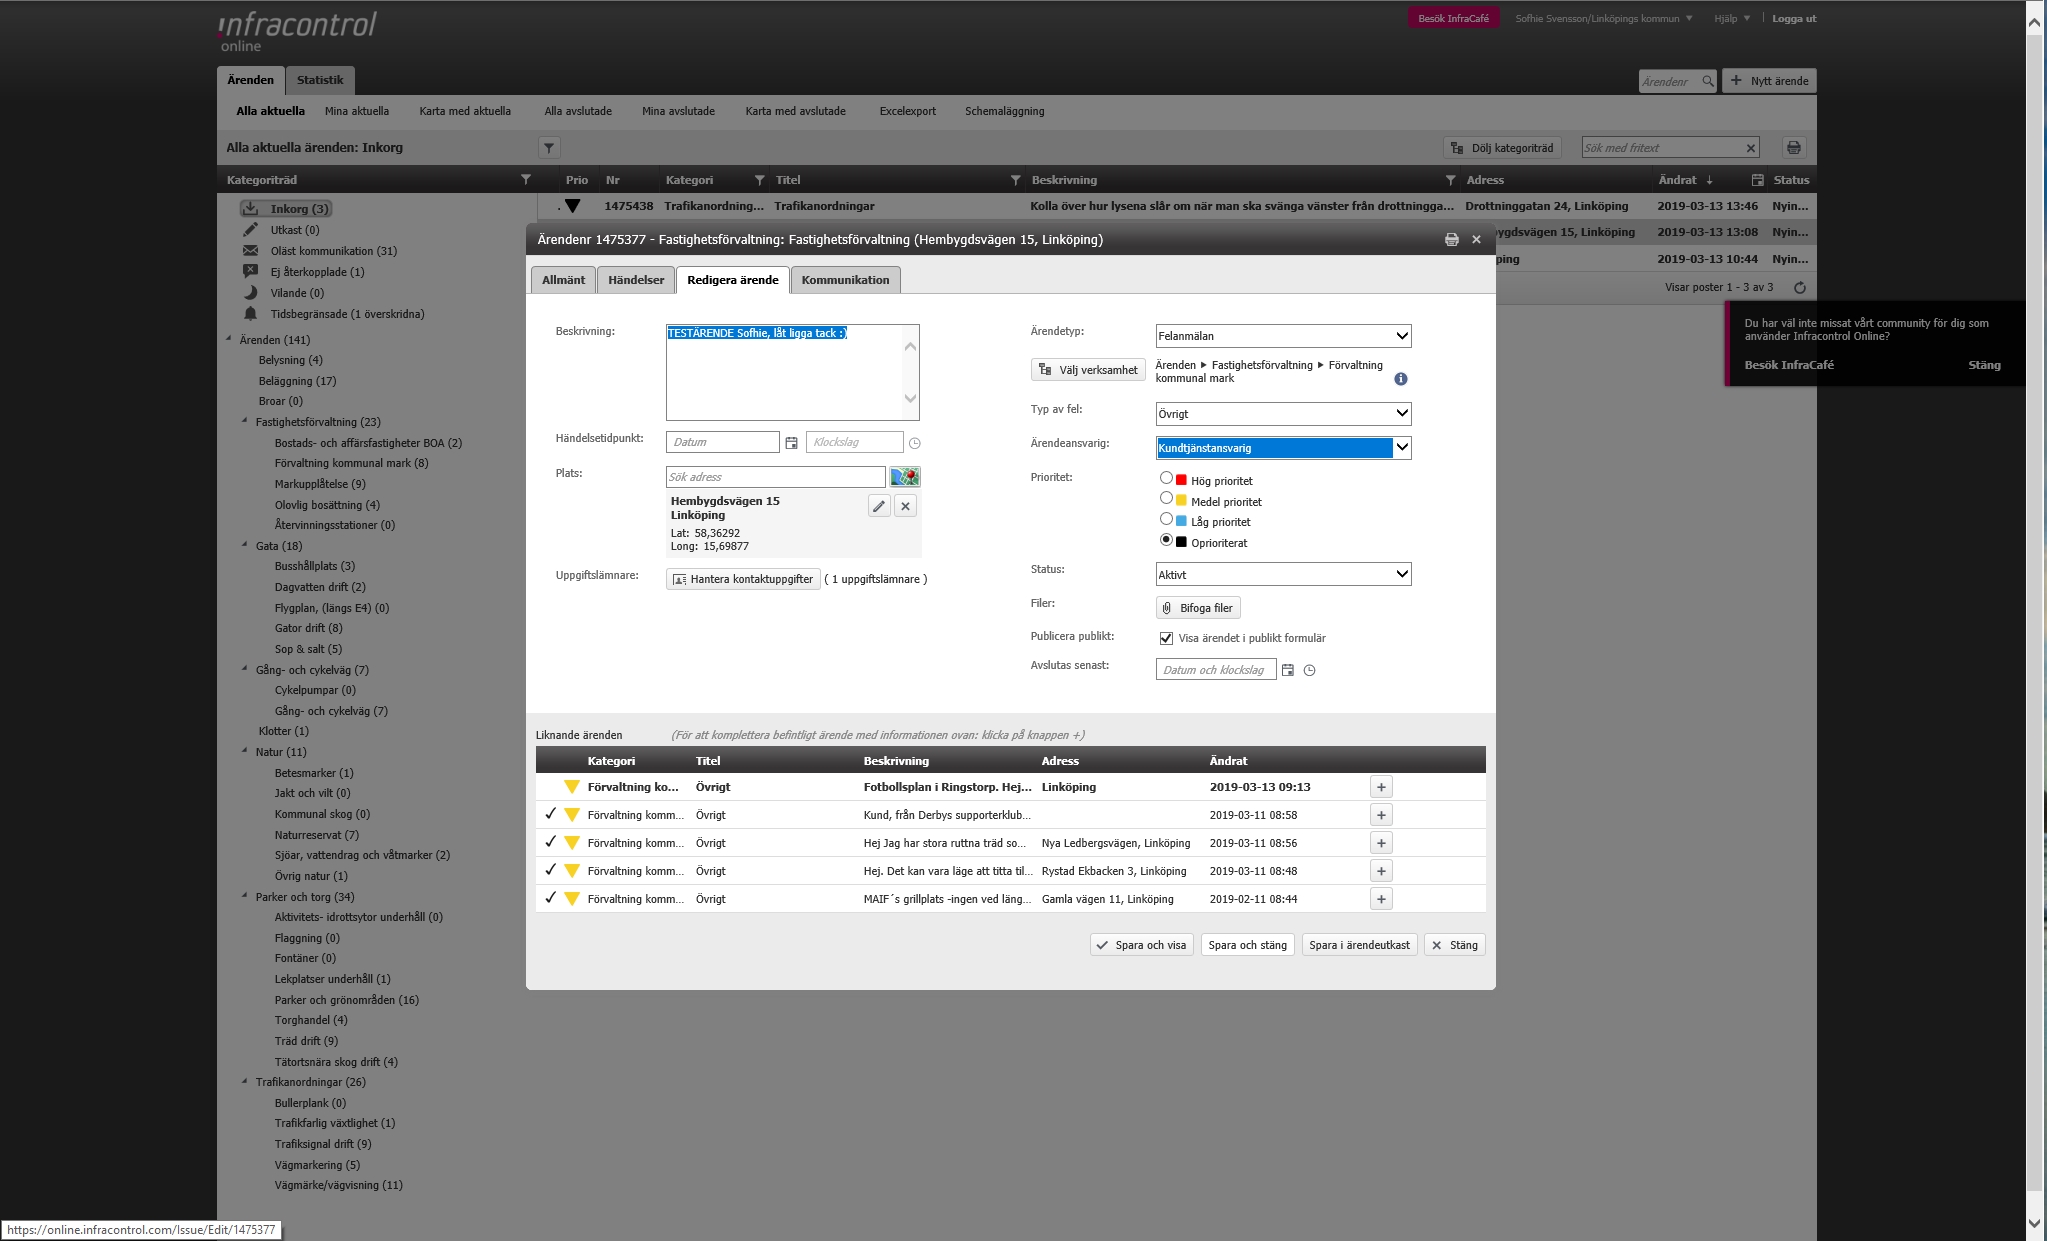This screenshot has width=2047, height=1241.
Task: Click the yellow Medel prioritet color square
Action: coord(1181,501)
